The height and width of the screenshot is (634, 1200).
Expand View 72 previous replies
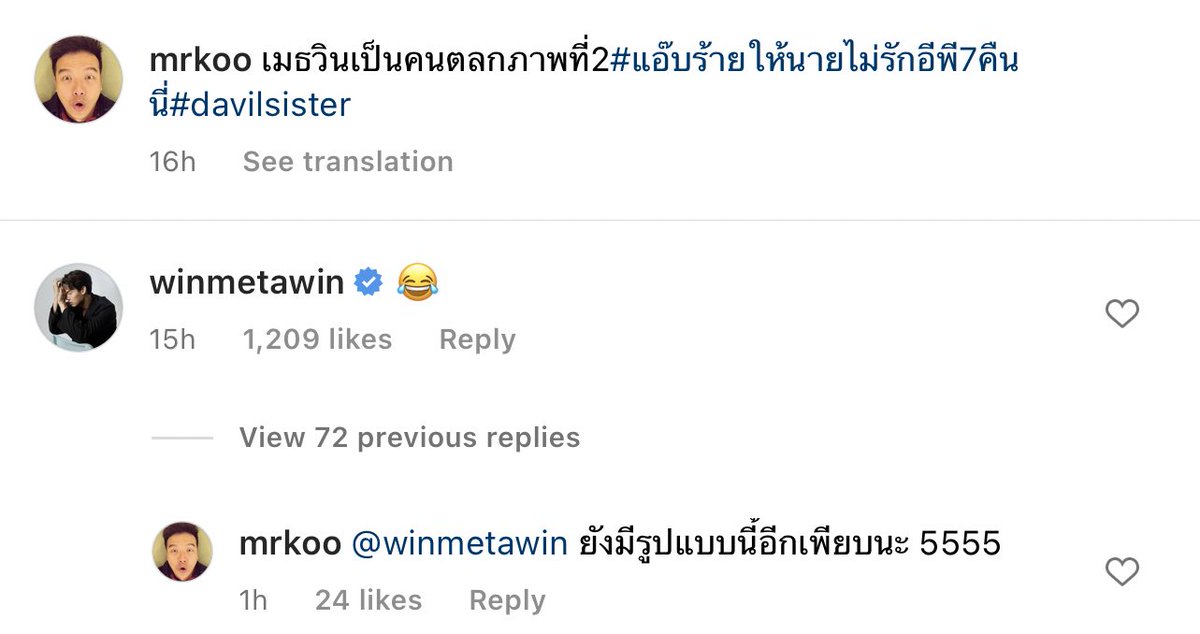(x=410, y=438)
